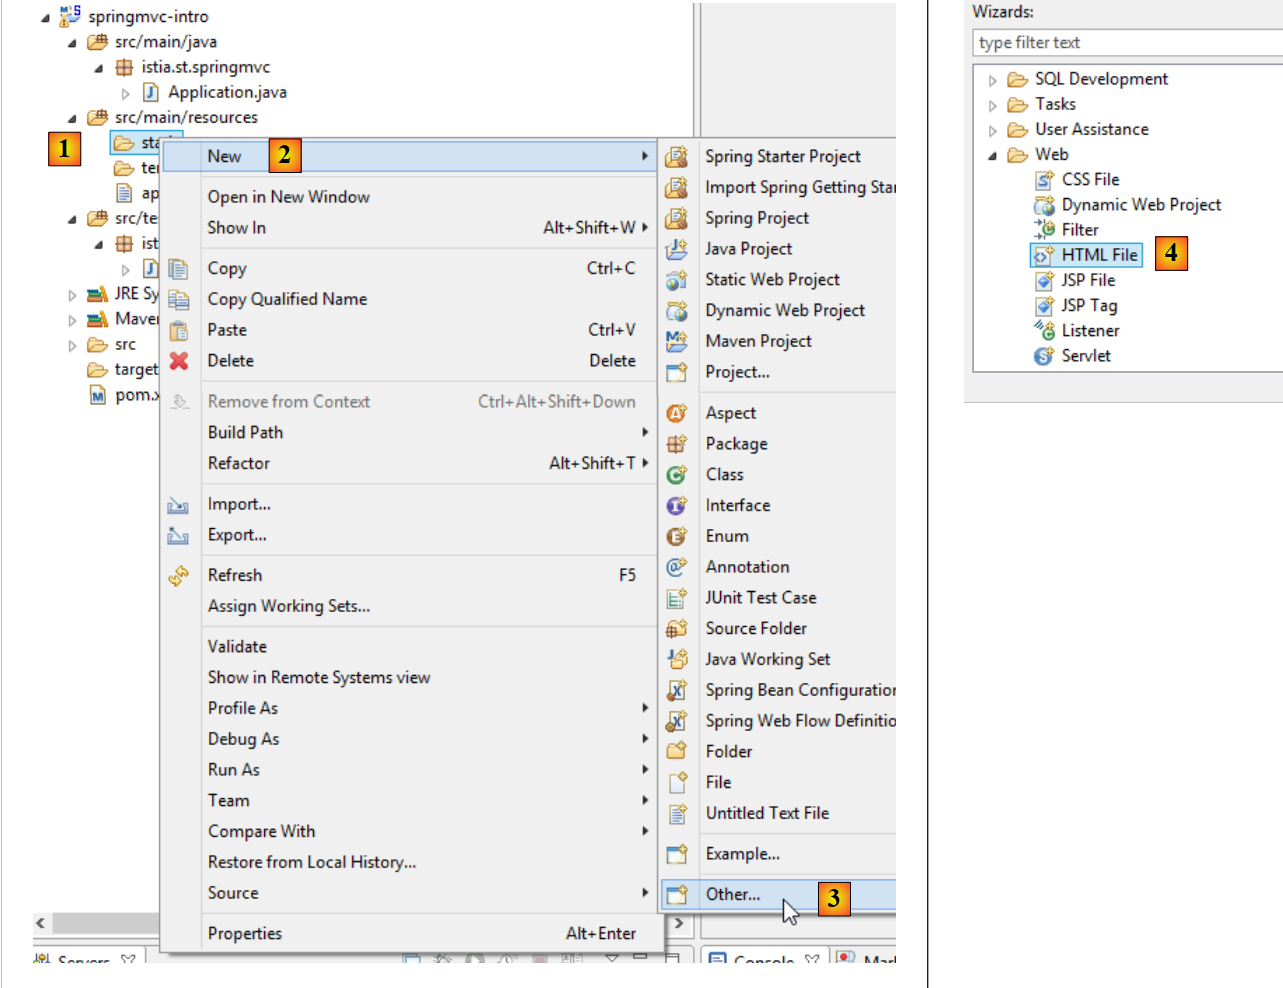Click the Servlet wizard icon
1283x988 pixels.
pos(1044,356)
